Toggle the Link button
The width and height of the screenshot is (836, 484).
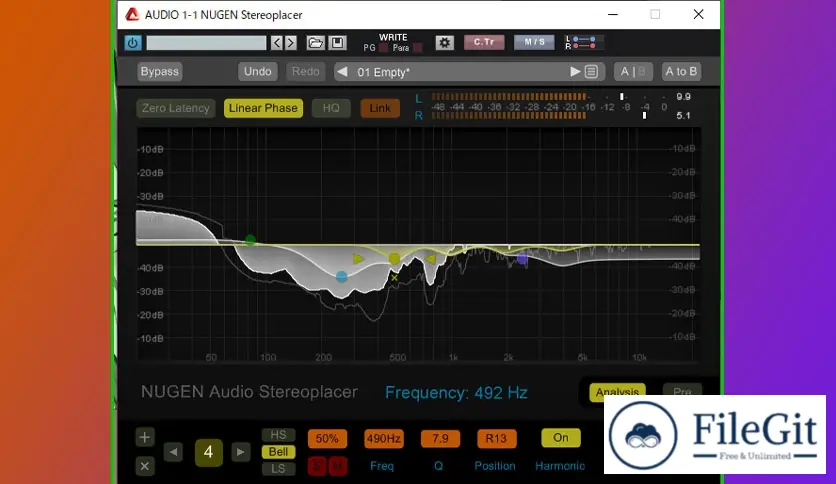click(380, 108)
